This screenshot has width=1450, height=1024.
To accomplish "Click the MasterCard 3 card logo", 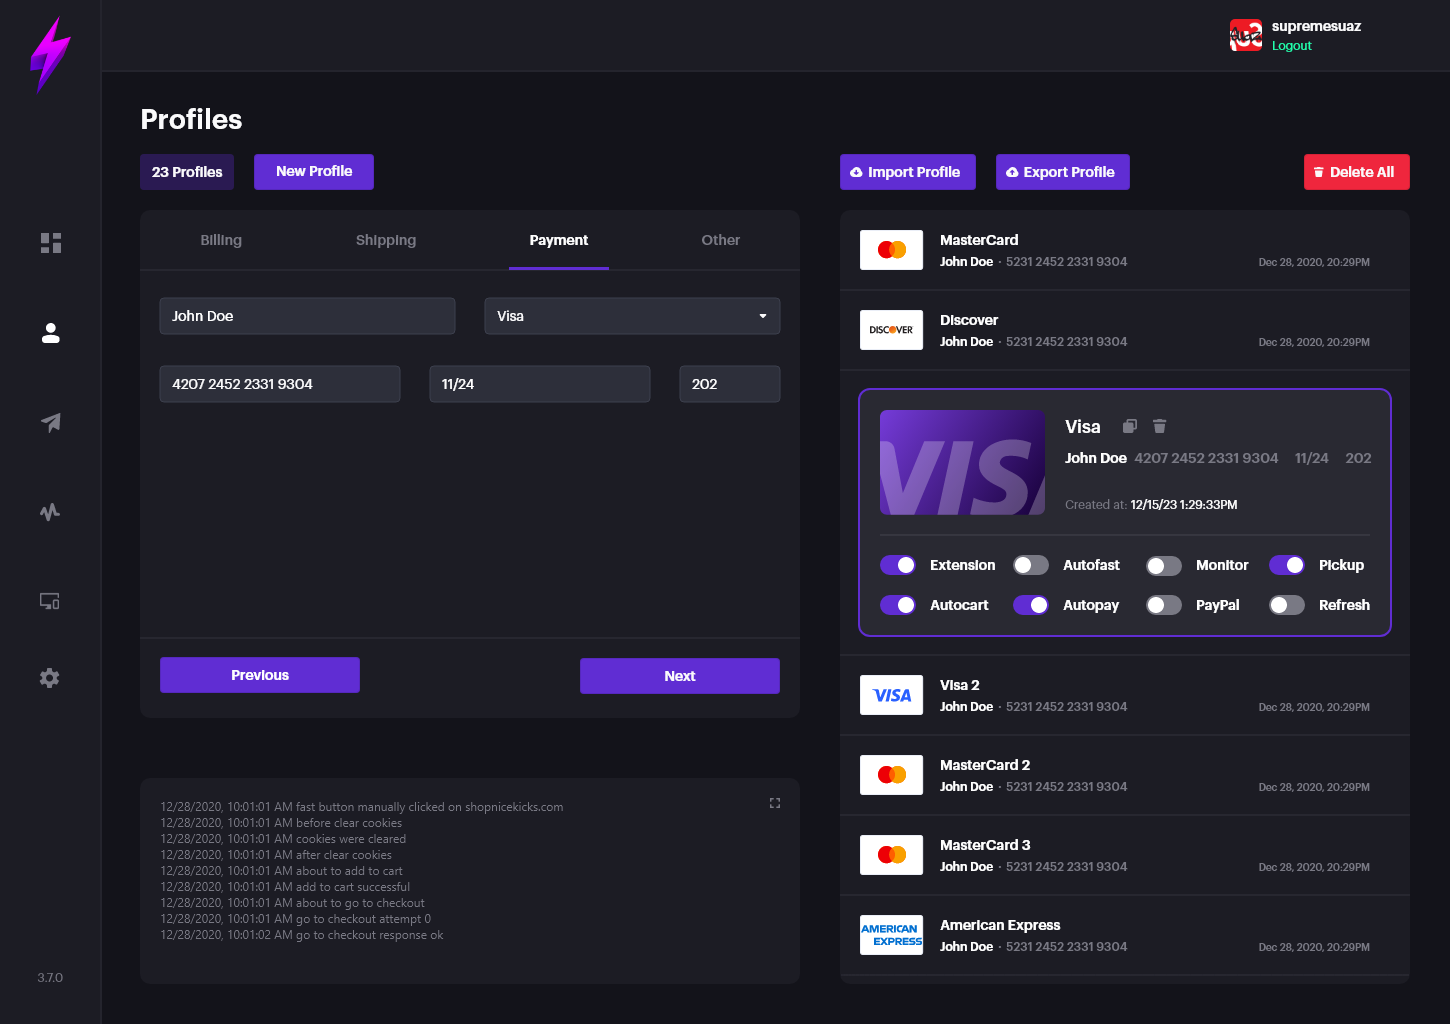I will [x=892, y=855].
